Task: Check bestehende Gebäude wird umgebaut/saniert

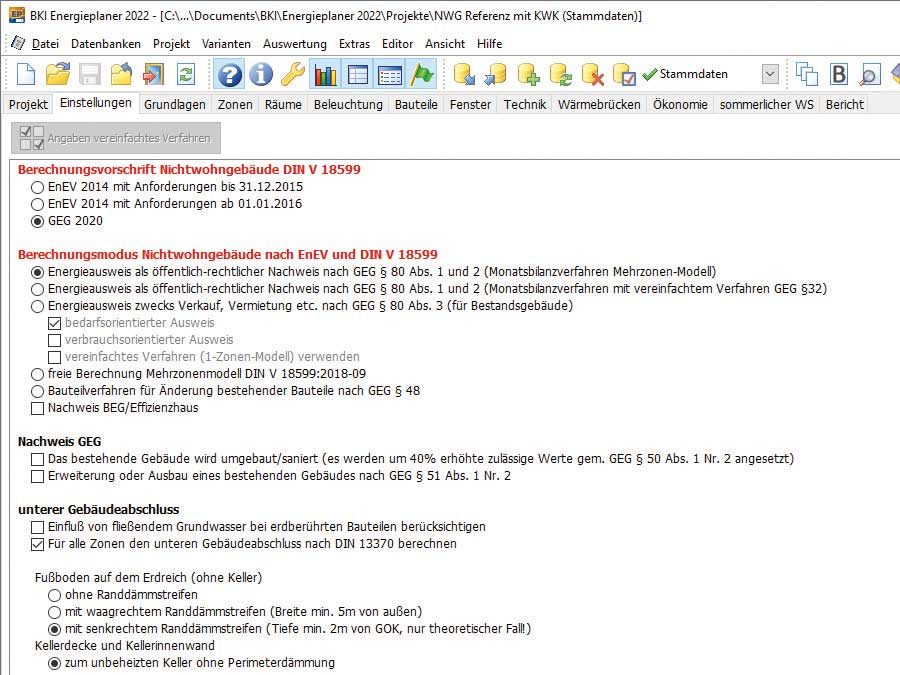Action: [37, 459]
